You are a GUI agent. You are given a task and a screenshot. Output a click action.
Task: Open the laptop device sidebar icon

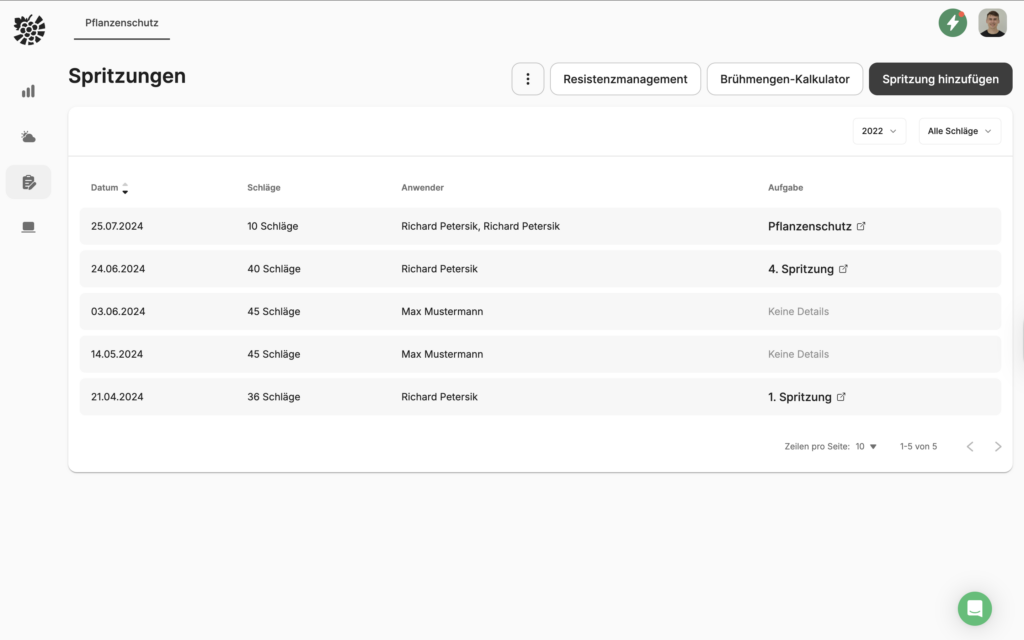28,227
